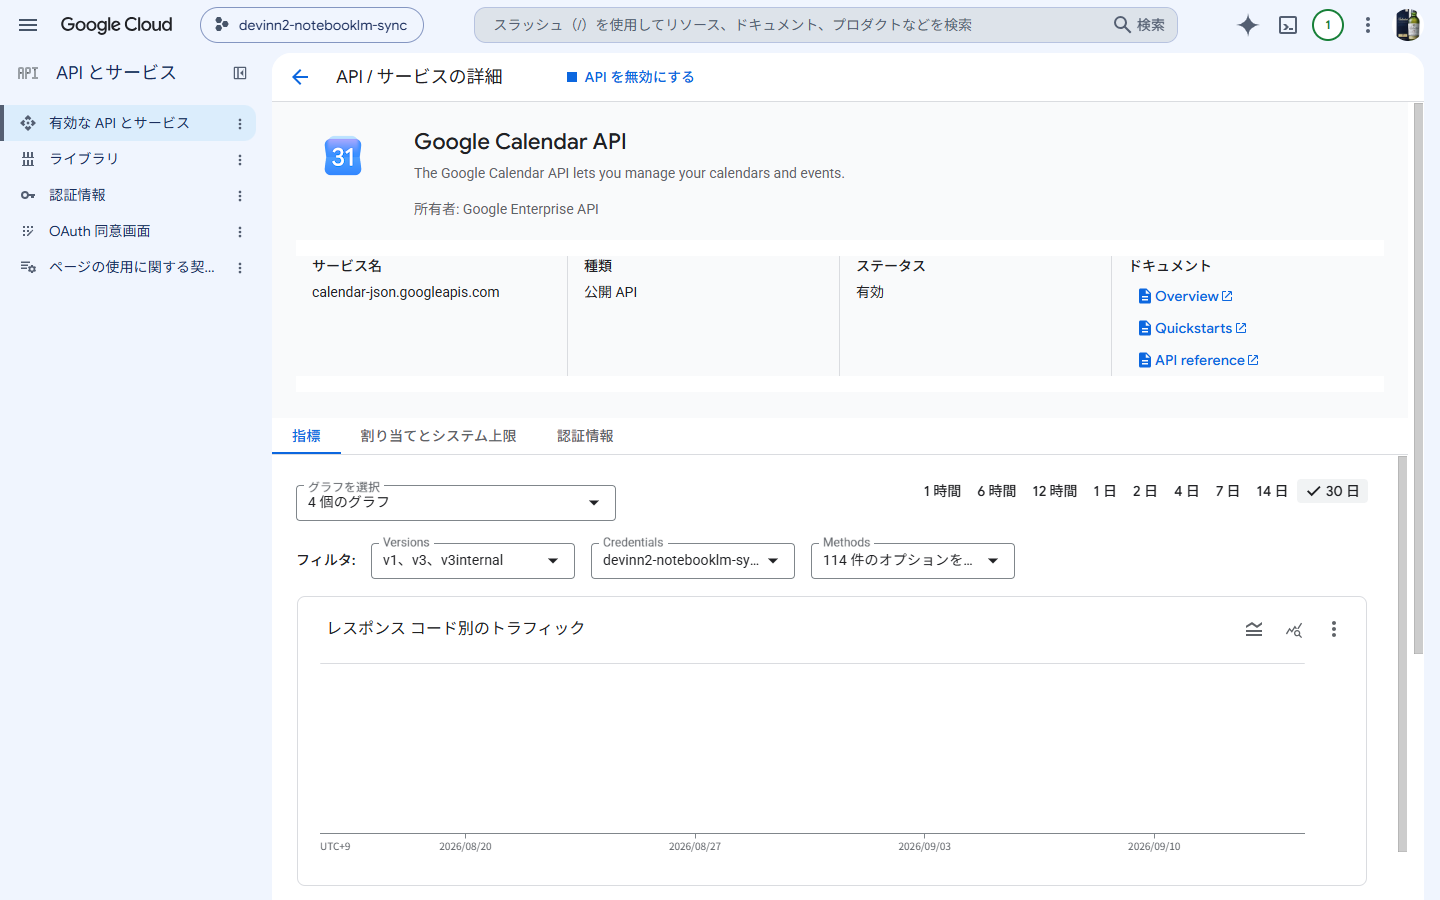
Task: Select the 1 日 time range
Action: click(1104, 491)
